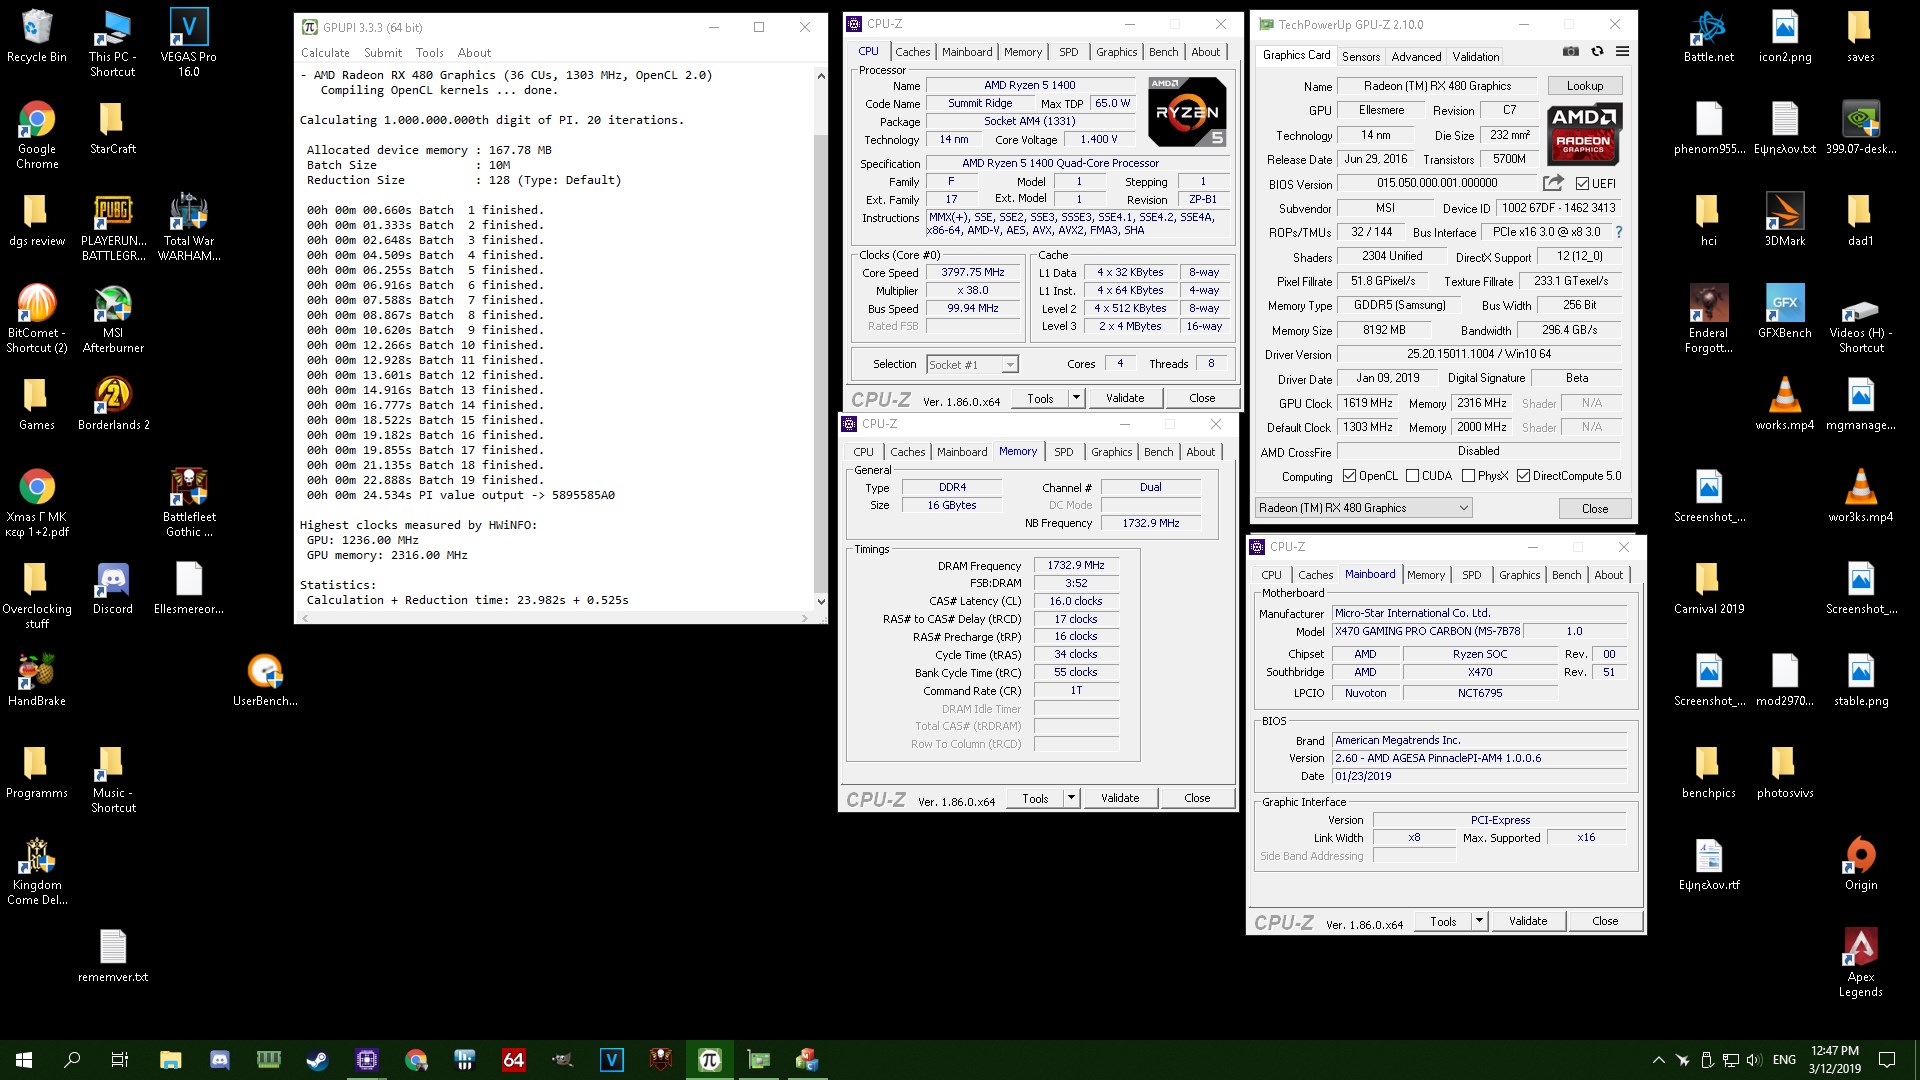
Task: Open the Calculate menu in GPUPI
Action: (325, 53)
